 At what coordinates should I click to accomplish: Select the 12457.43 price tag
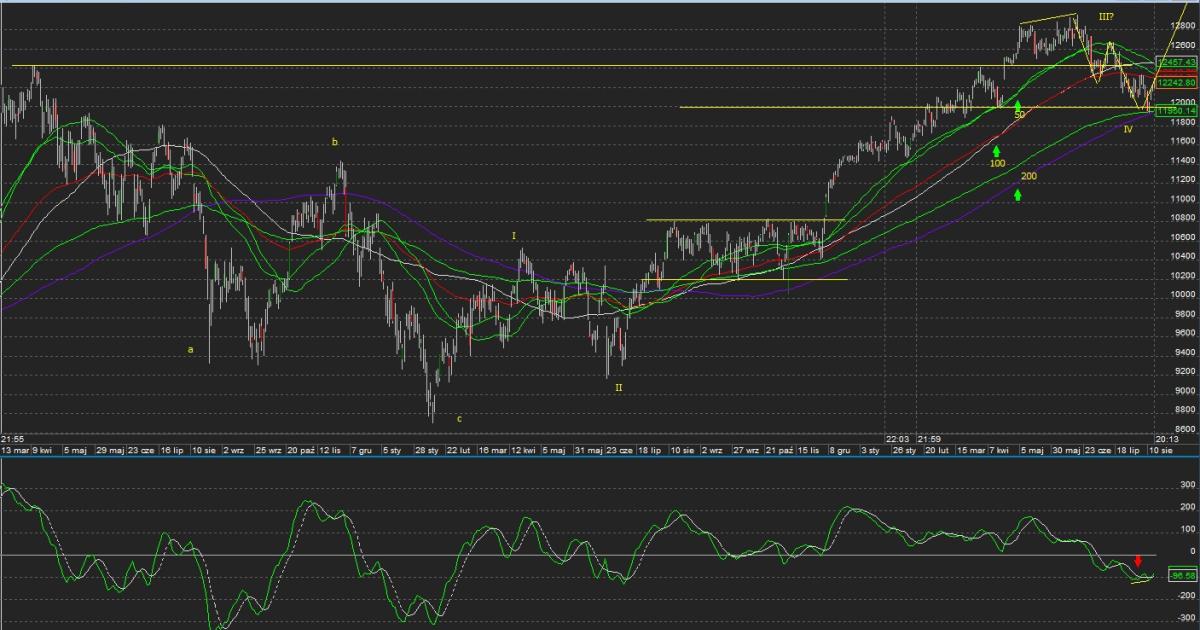pos(1176,62)
